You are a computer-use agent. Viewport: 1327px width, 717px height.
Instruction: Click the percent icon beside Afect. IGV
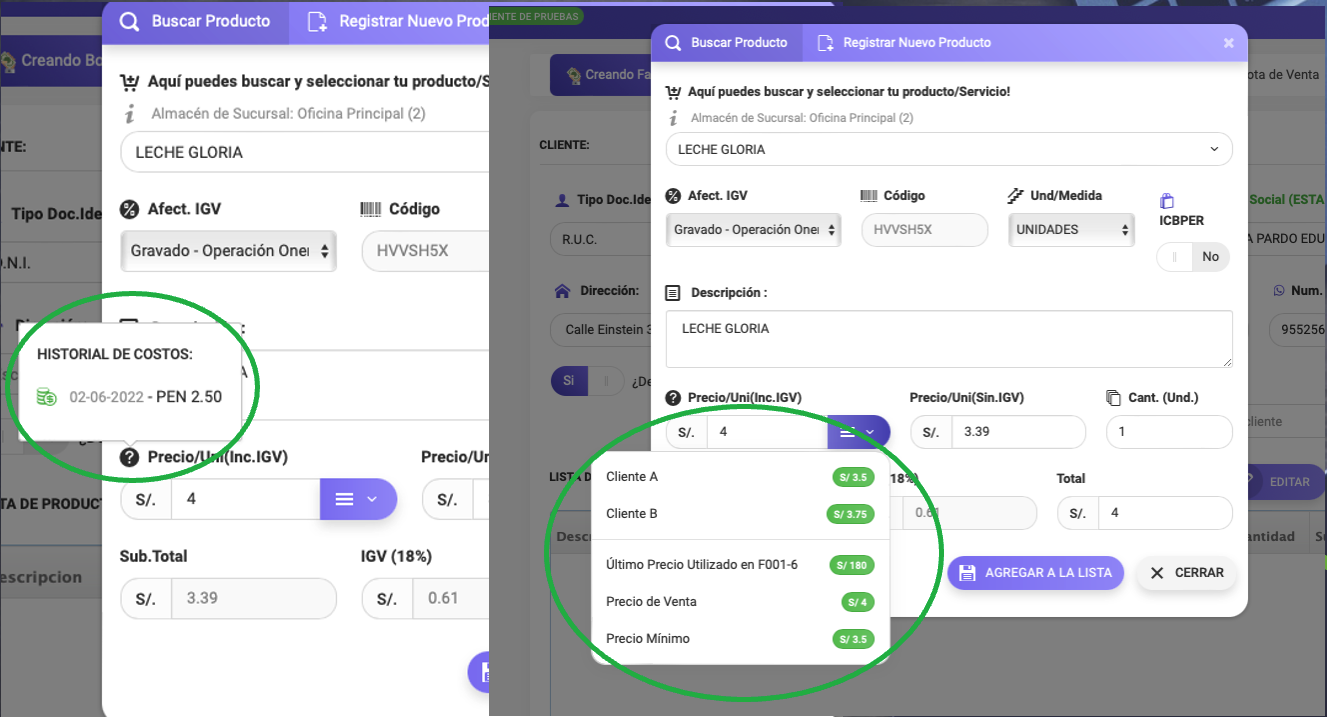click(673, 194)
